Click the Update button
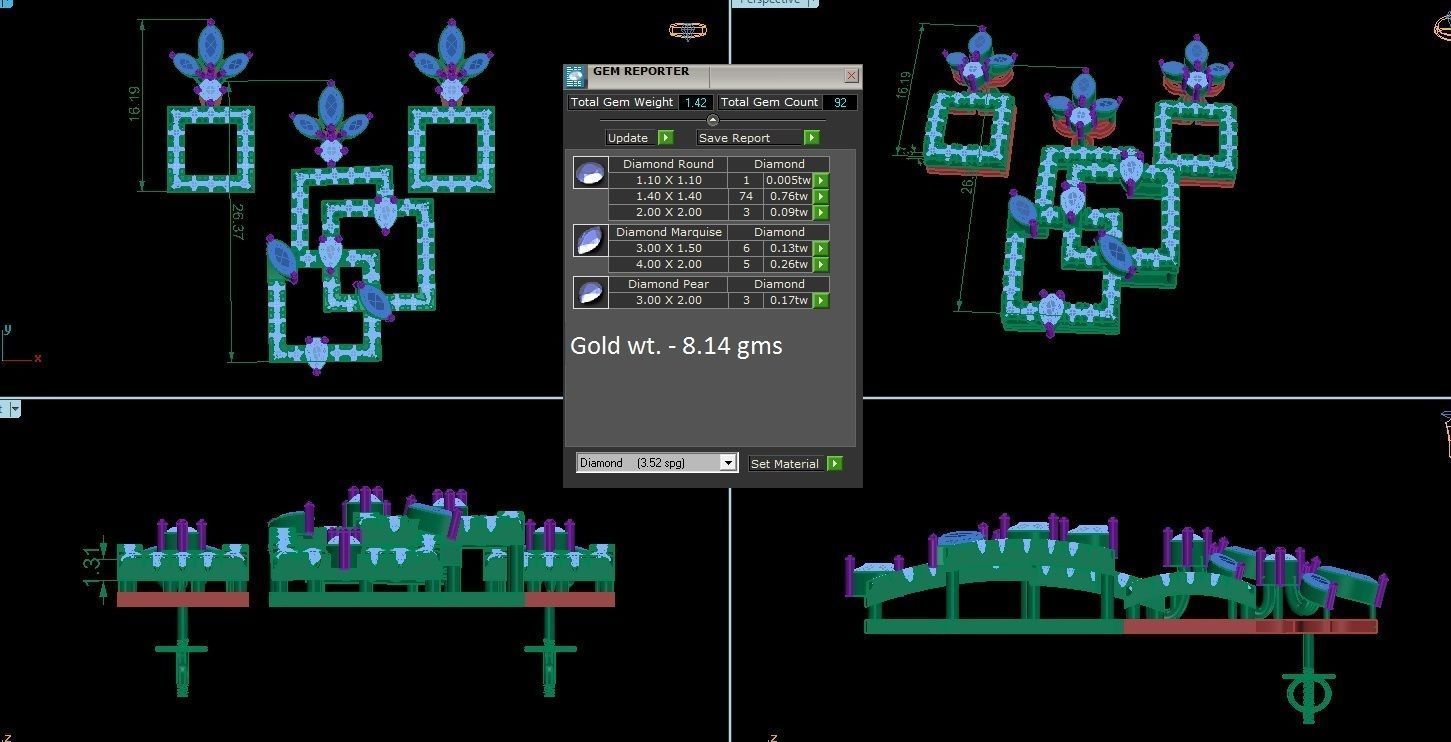1451x742 pixels. tap(630, 138)
